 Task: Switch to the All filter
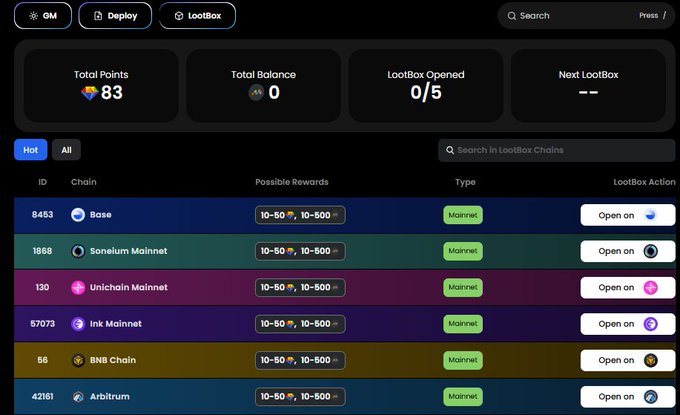66,150
